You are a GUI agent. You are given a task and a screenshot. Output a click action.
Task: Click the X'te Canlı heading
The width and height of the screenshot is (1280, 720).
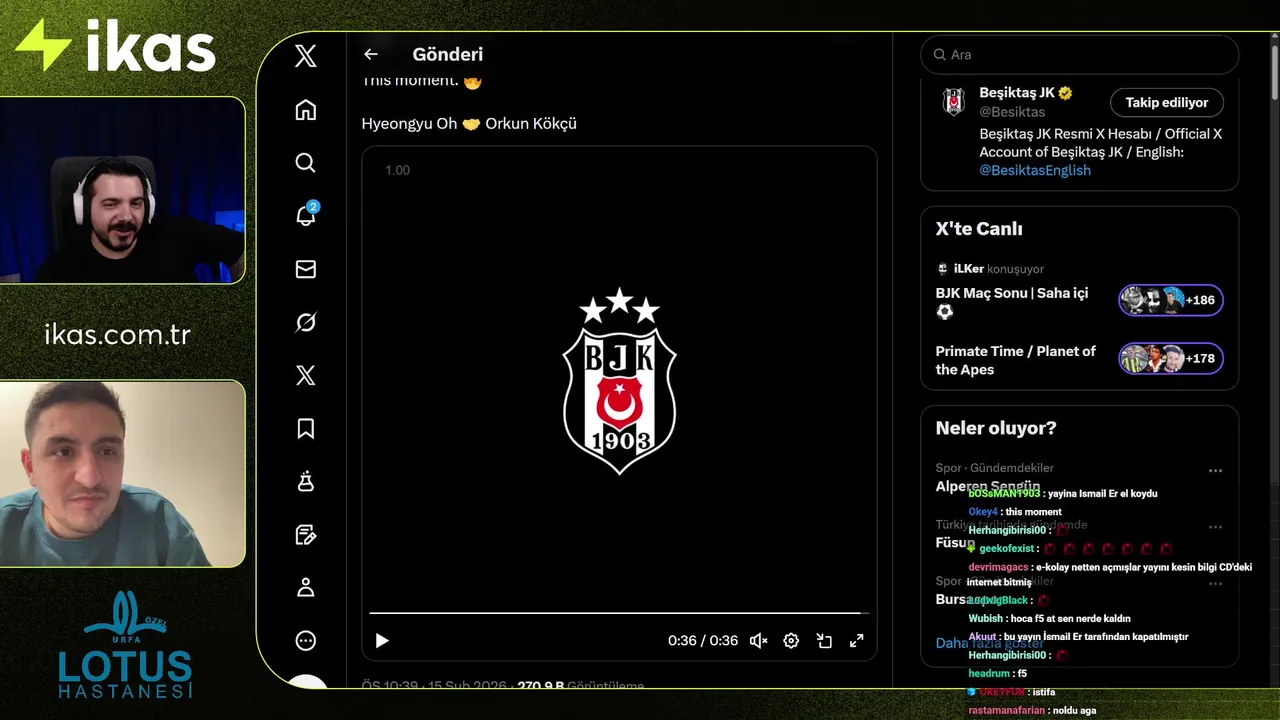point(979,229)
